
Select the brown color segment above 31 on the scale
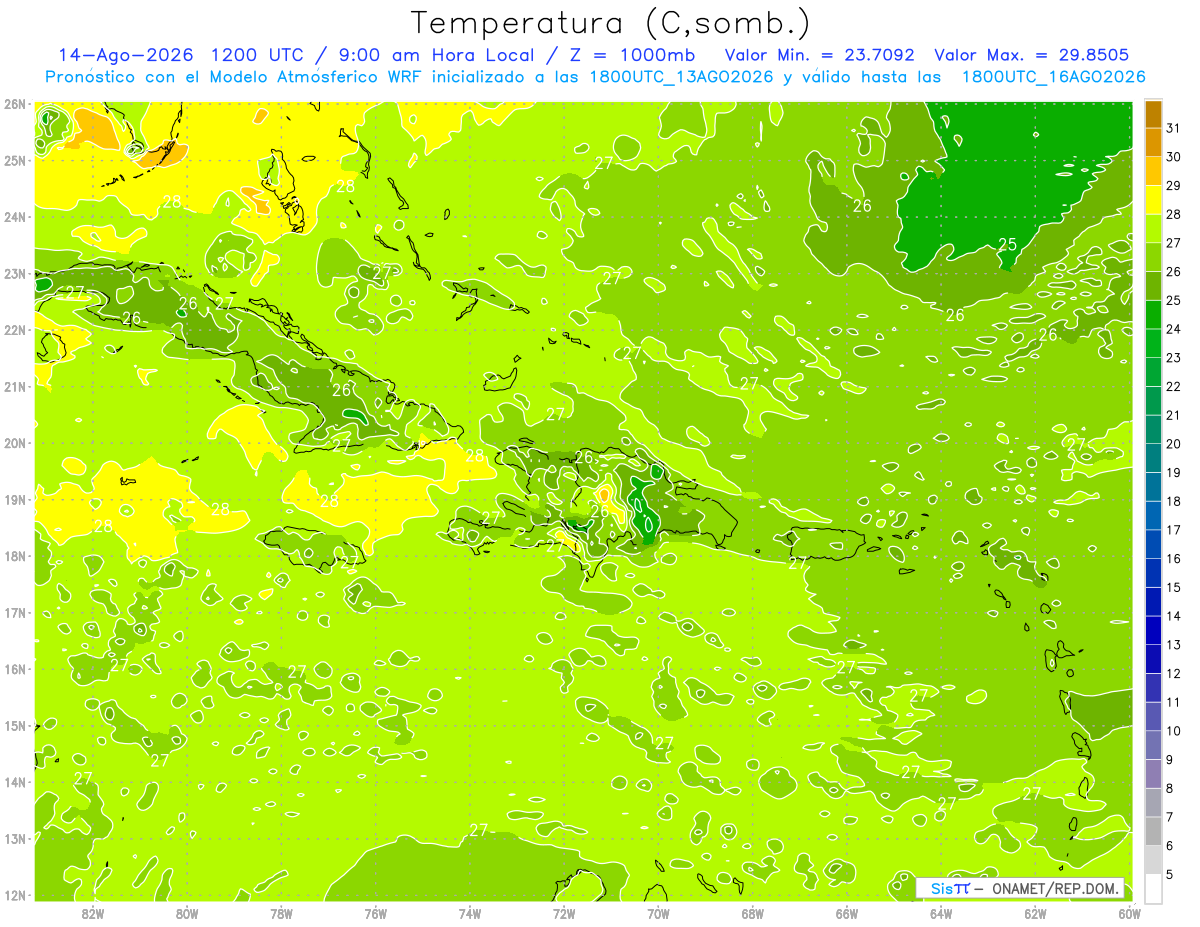tap(1153, 114)
